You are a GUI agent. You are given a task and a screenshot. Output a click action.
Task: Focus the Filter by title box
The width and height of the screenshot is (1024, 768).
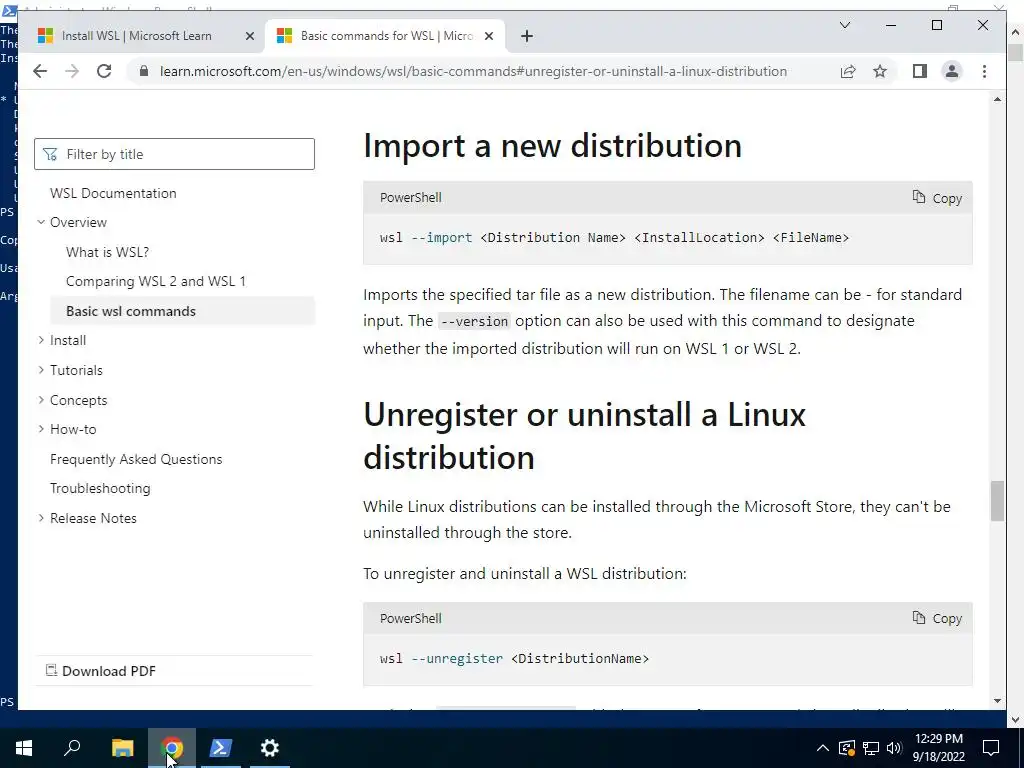coord(174,154)
